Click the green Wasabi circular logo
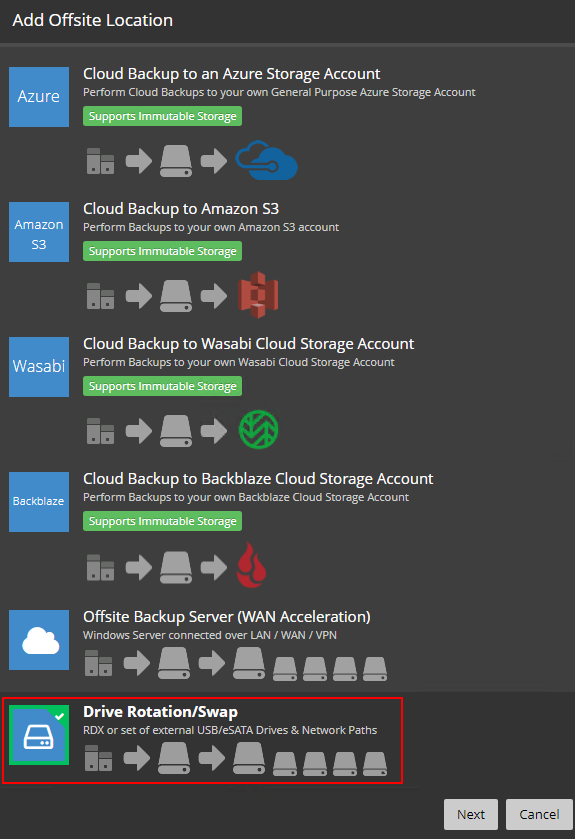 258,429
